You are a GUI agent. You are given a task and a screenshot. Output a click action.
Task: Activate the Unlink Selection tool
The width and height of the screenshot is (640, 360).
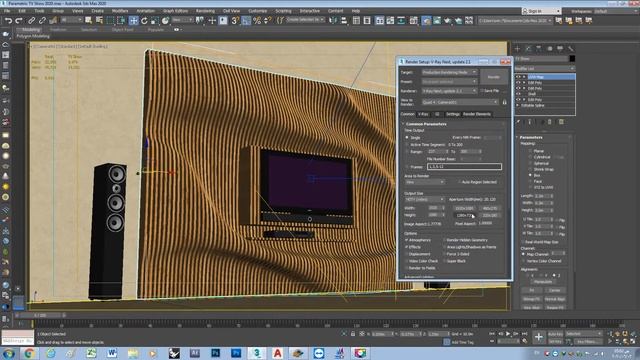[42, 20]
